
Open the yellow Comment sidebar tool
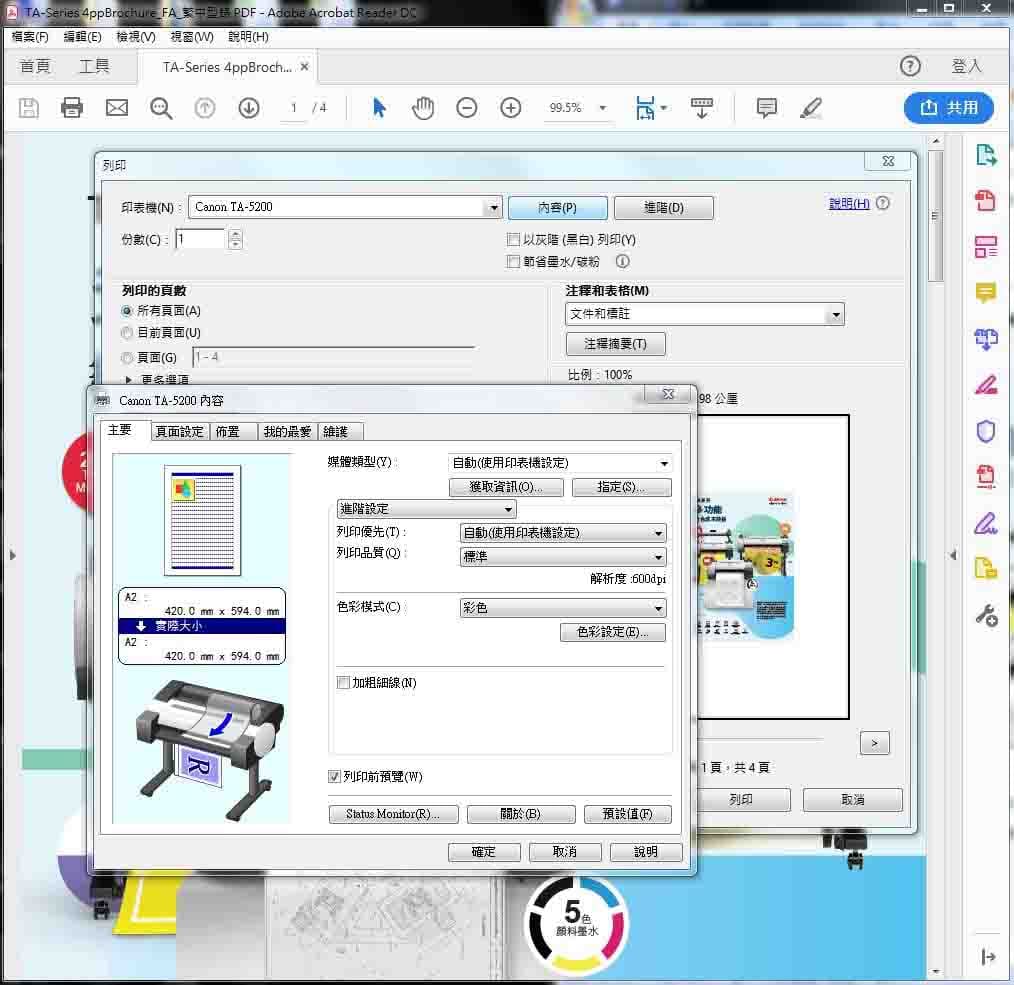tap(986, 293)
